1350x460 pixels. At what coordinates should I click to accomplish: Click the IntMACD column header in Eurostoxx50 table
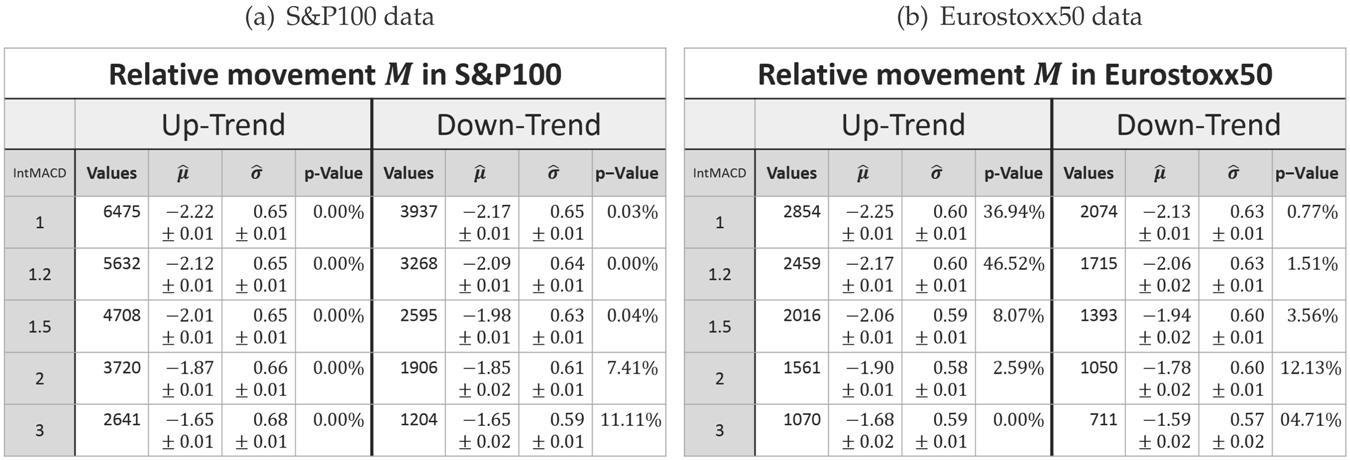[719, 173]
